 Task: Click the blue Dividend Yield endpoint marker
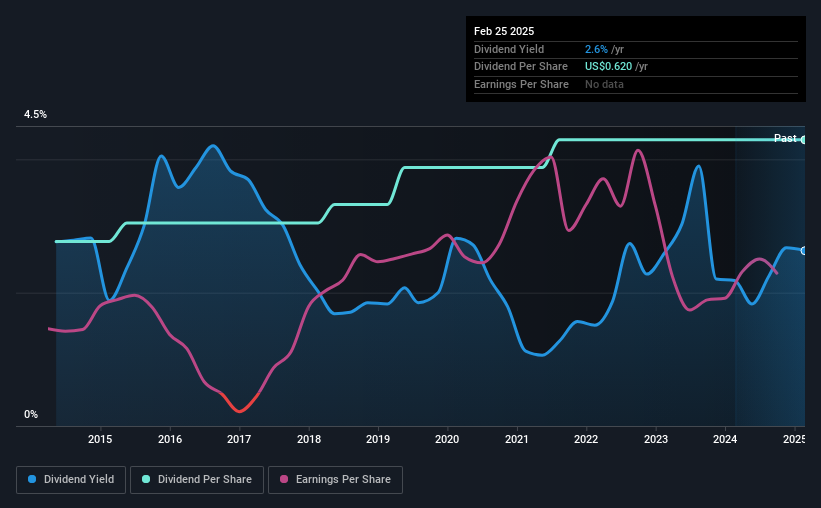coord(803,251)
